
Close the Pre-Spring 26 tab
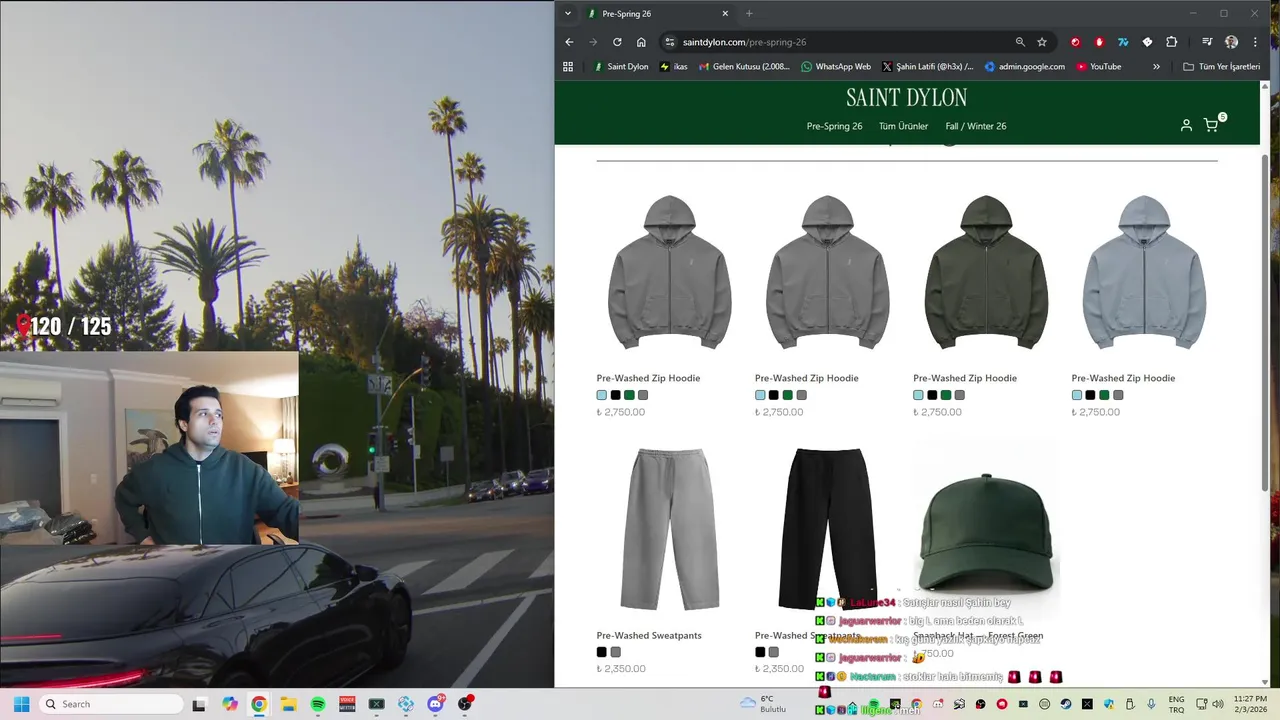(x=725, y=13)
